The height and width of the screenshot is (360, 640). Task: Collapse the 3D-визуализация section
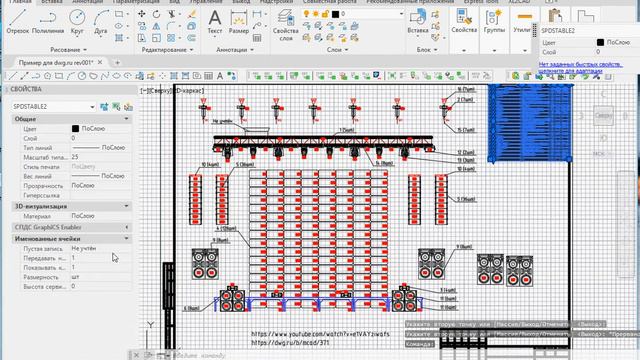(x=127, y=206)
